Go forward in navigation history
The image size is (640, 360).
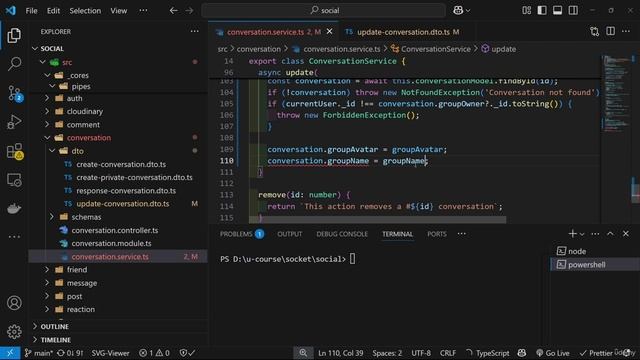(189, 11)
